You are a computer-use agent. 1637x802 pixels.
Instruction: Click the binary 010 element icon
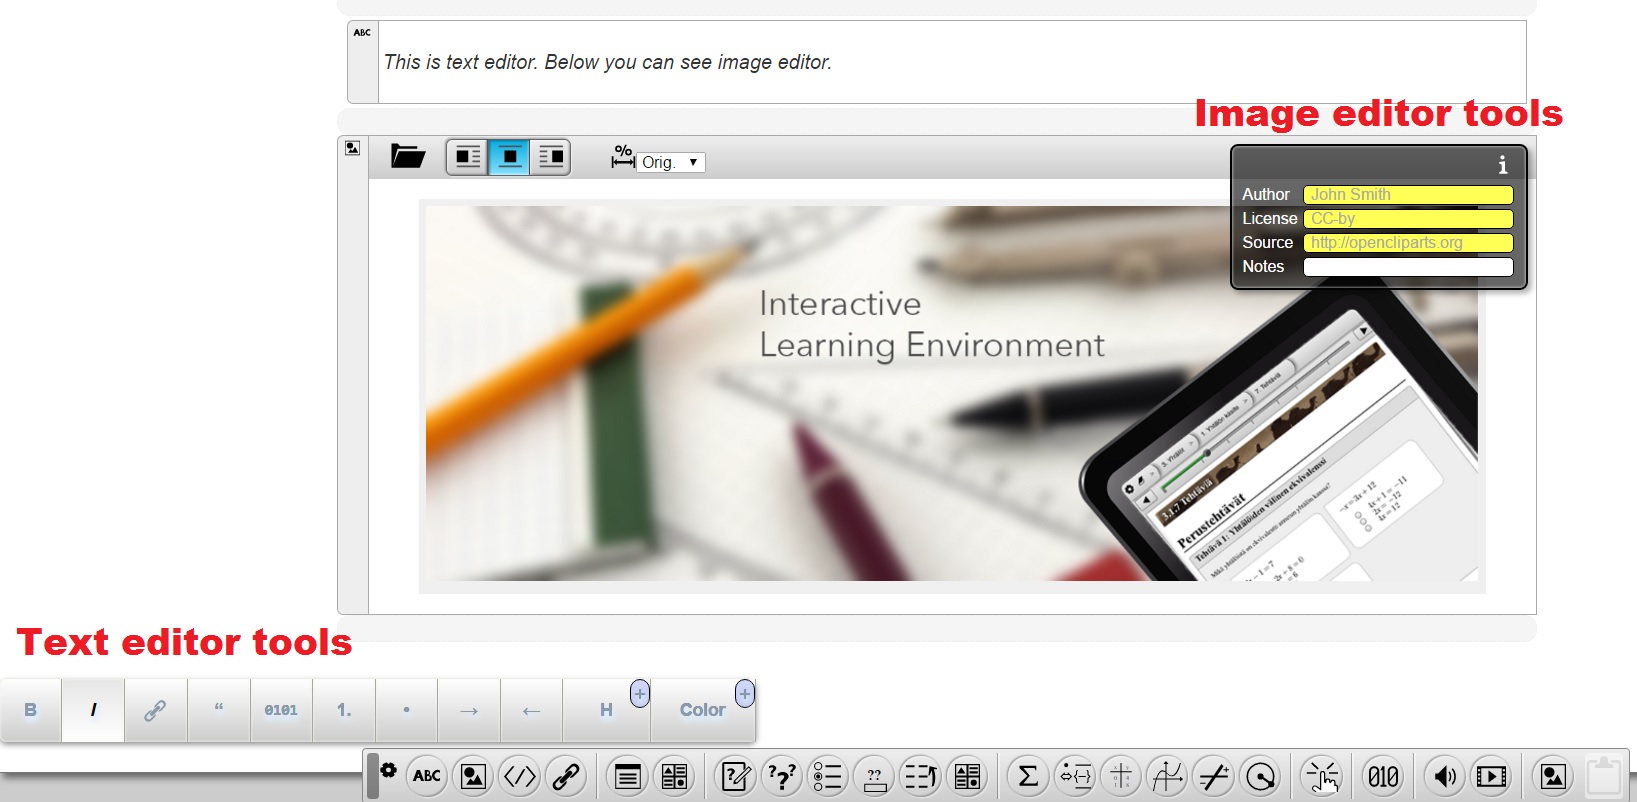click(x=1383, y=776)
